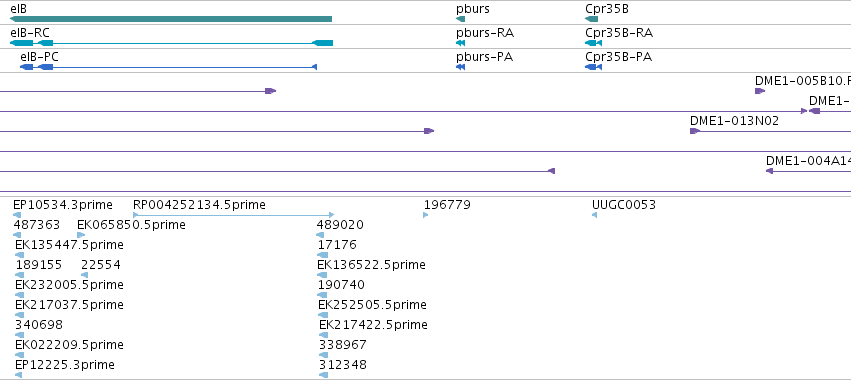Select the 489020 feature label

click(x=340, y=225)
